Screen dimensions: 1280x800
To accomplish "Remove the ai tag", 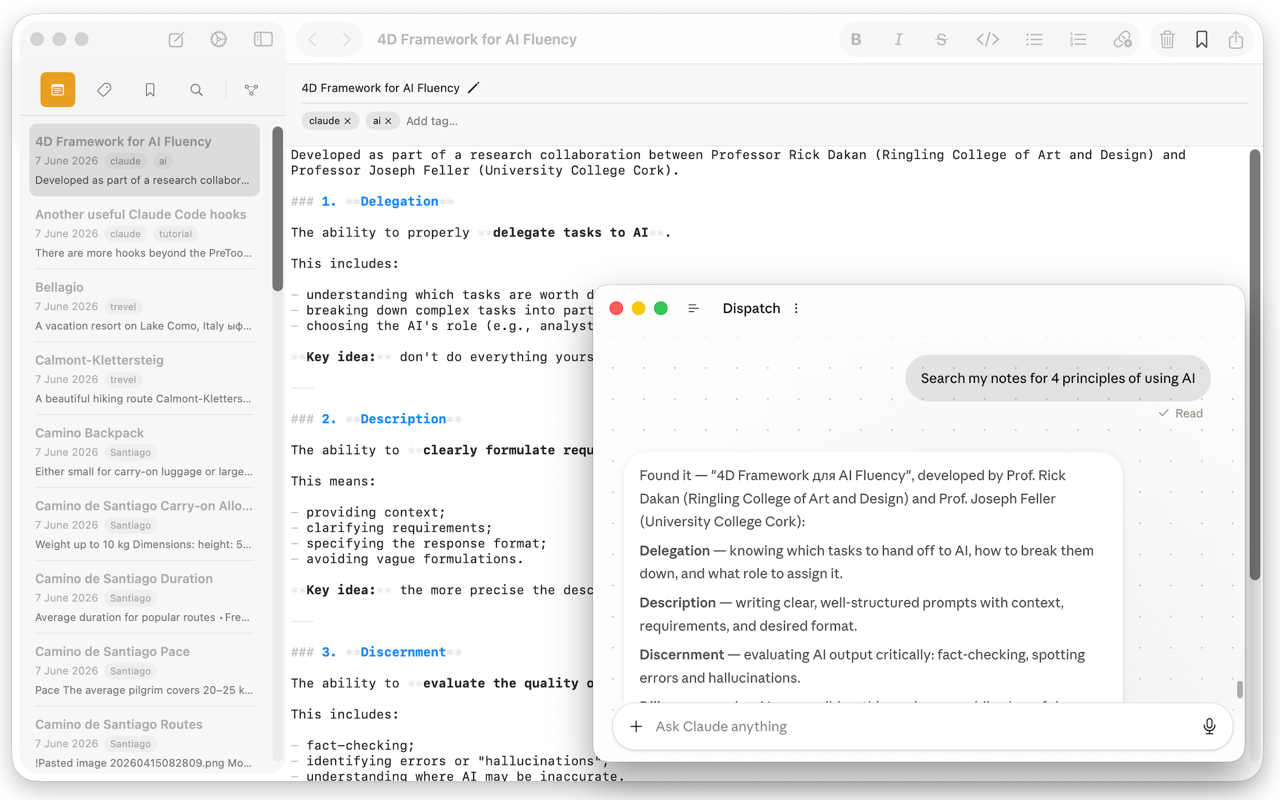I will tap(388, 121).
